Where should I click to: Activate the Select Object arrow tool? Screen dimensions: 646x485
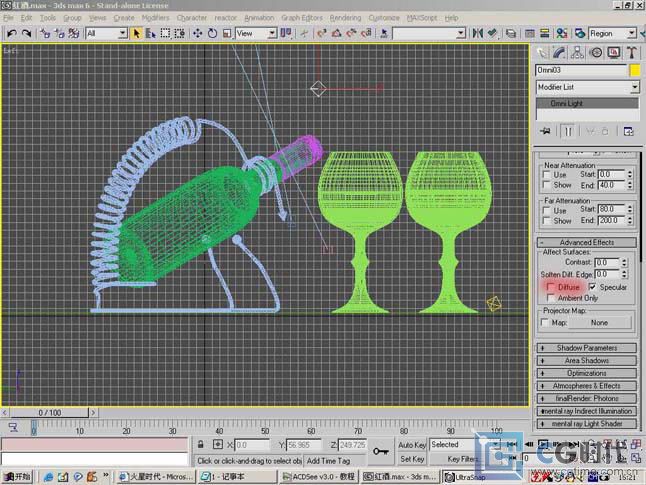coord(136,33)
